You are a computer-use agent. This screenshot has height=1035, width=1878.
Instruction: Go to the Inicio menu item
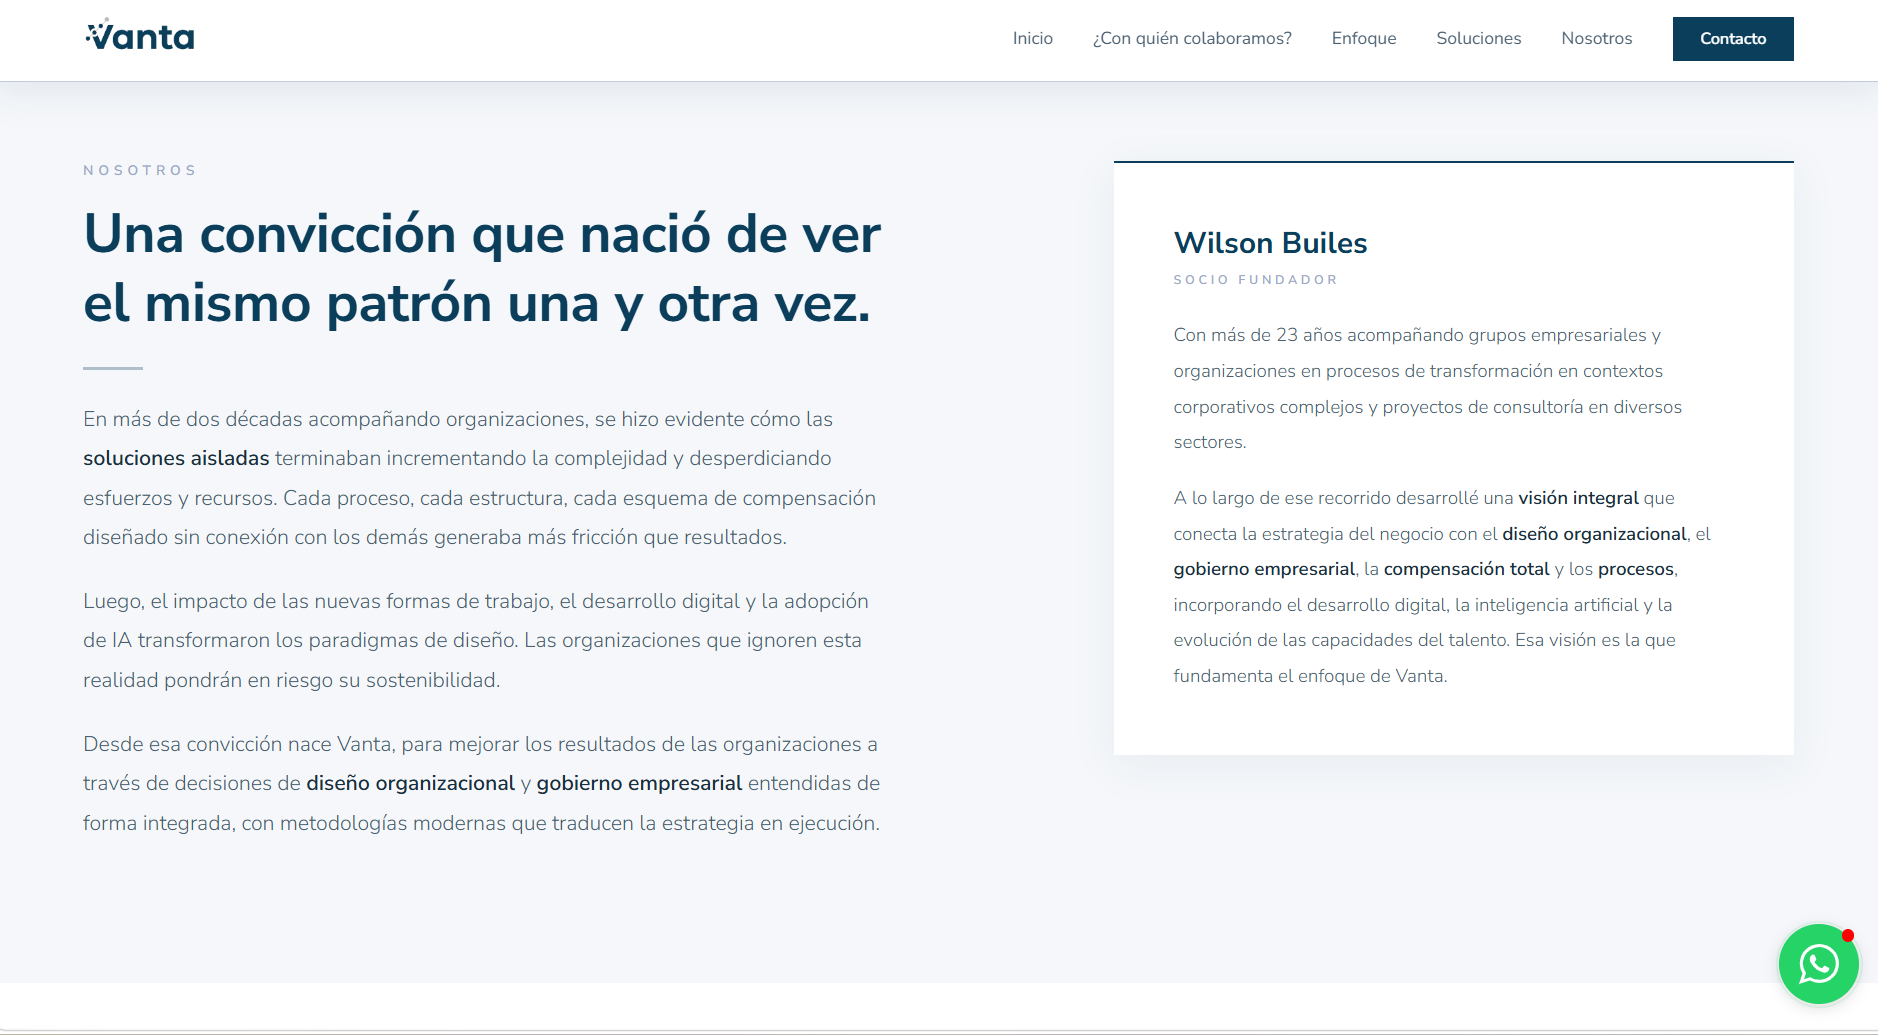(1032, 39)
